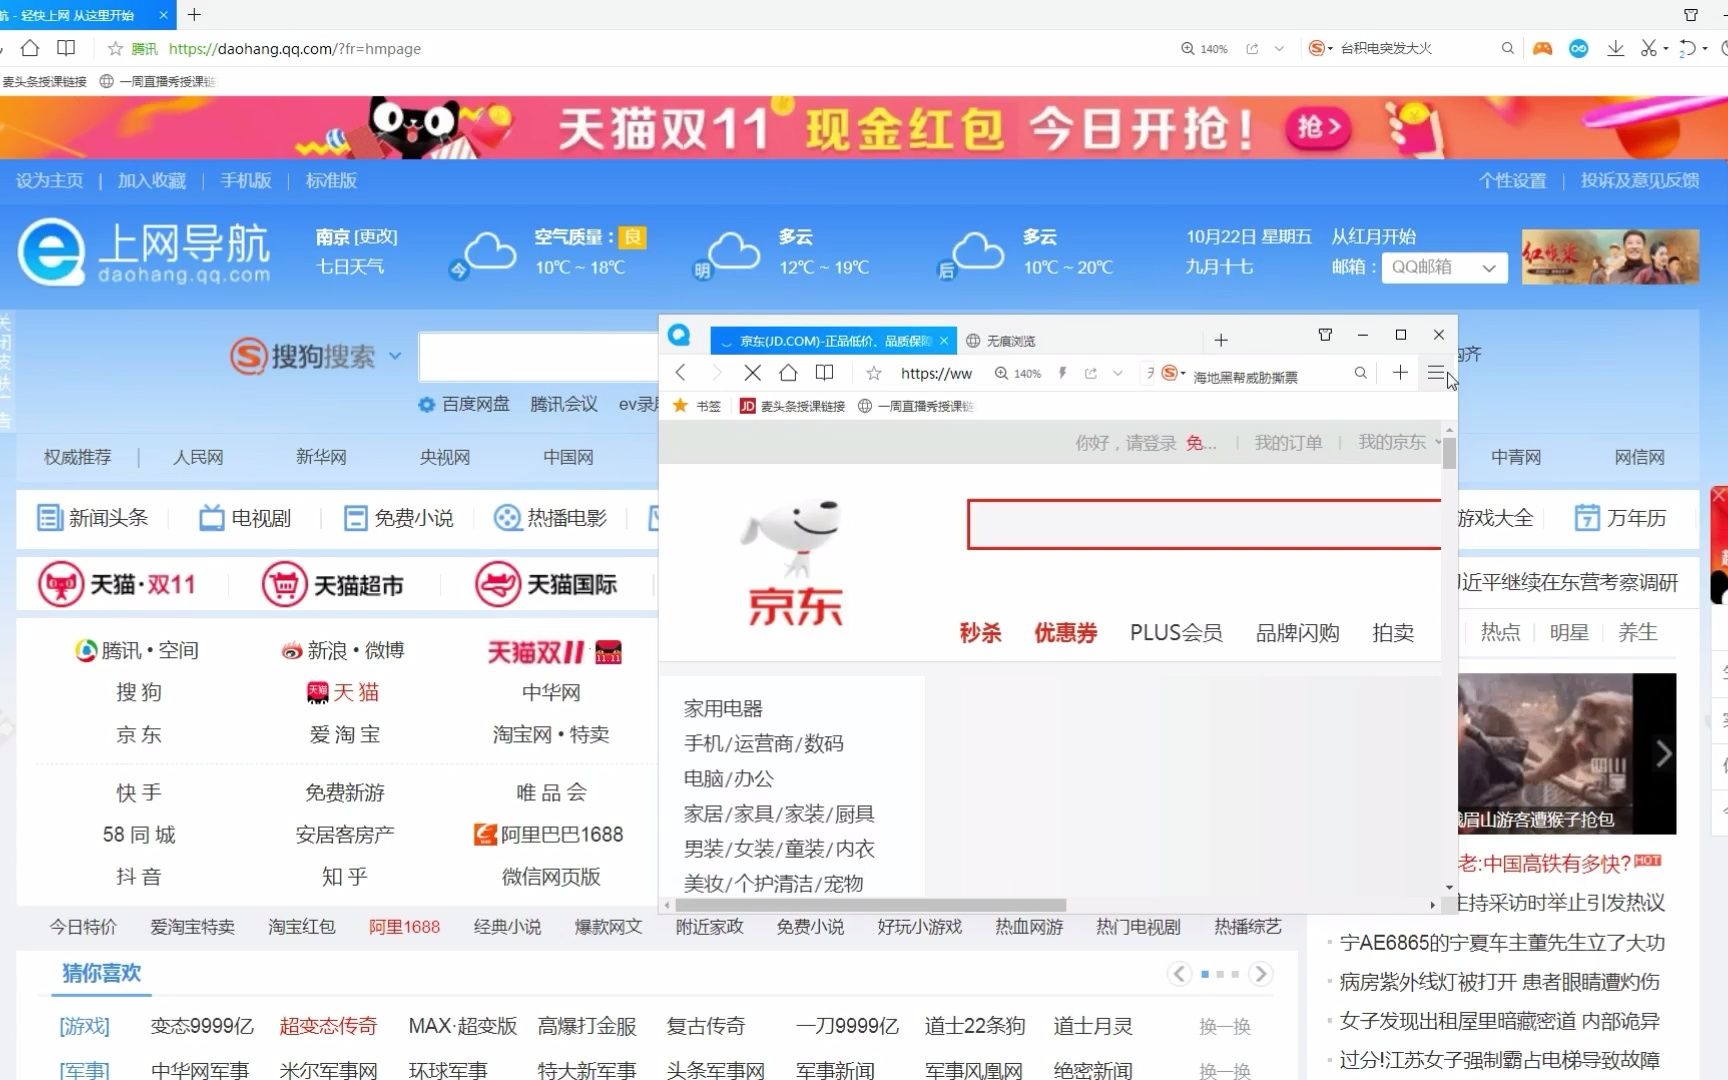Click the skin shirt icon in the JD window title bar
Image resolution: width=1728 pixels, height=1080 pixels.
pos(1325,335)
